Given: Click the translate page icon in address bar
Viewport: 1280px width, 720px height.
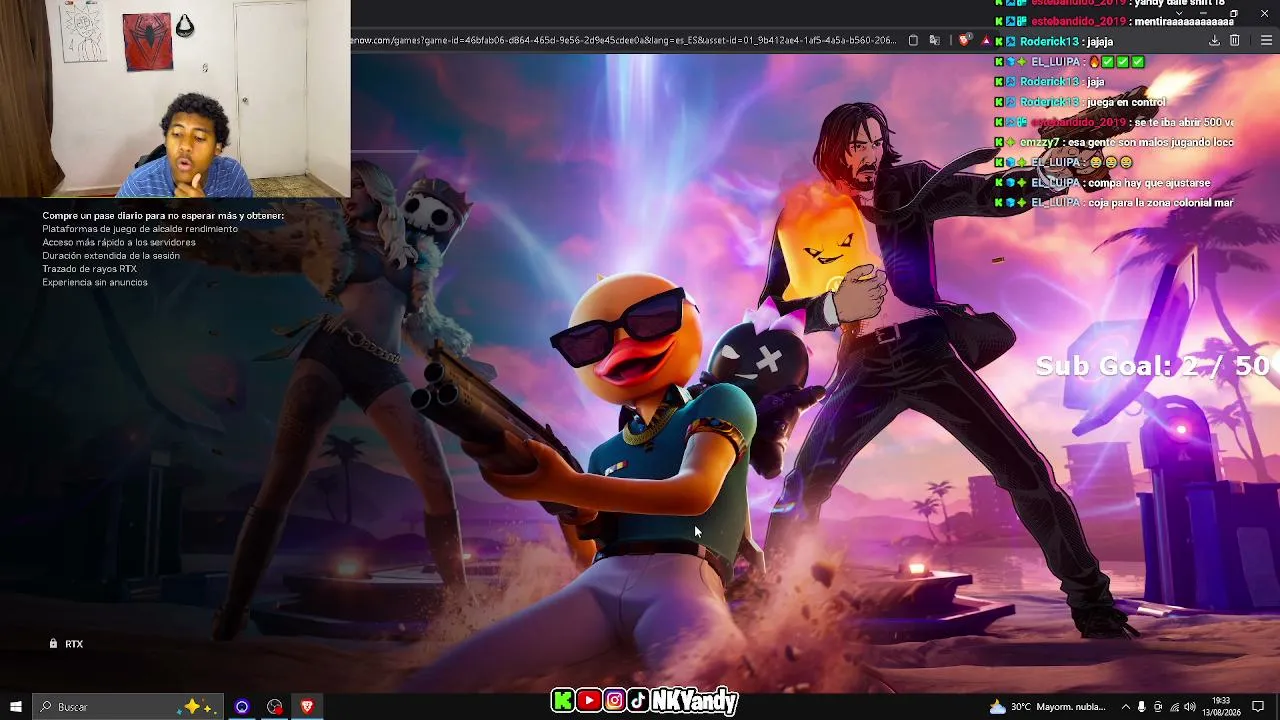Looking at the screenshot, I should [935, 40].
